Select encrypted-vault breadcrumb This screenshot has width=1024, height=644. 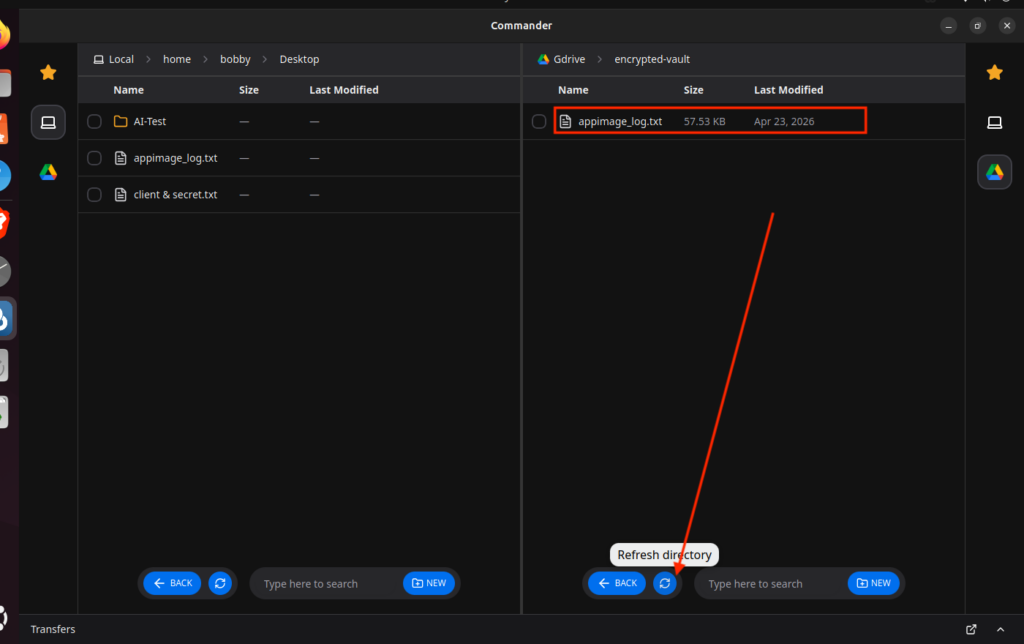click(x=652, y=59)
